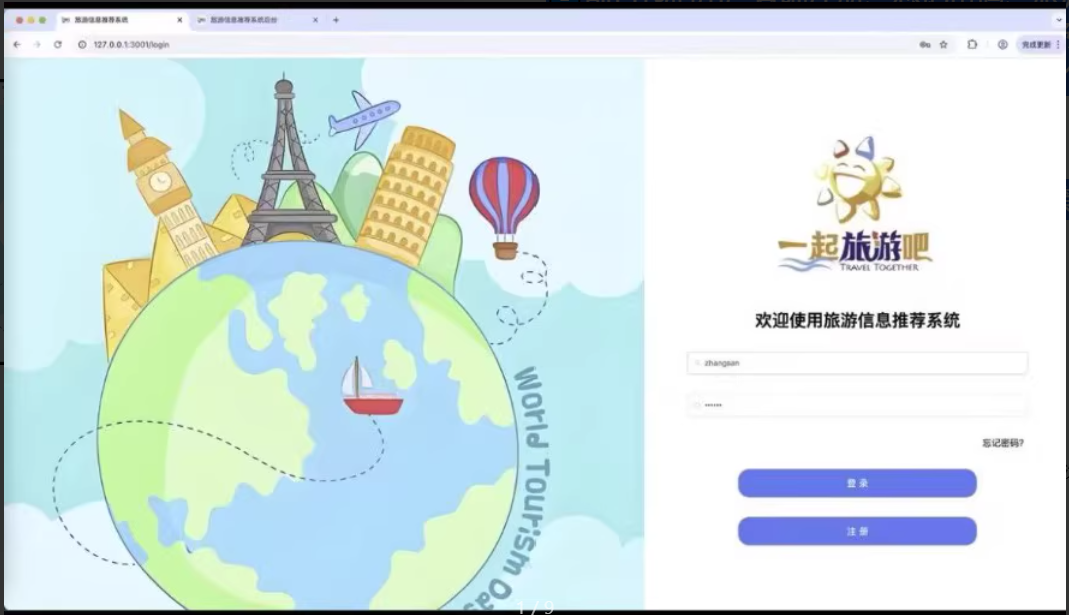View site information icon in address bar

click(x=82, y=44)
